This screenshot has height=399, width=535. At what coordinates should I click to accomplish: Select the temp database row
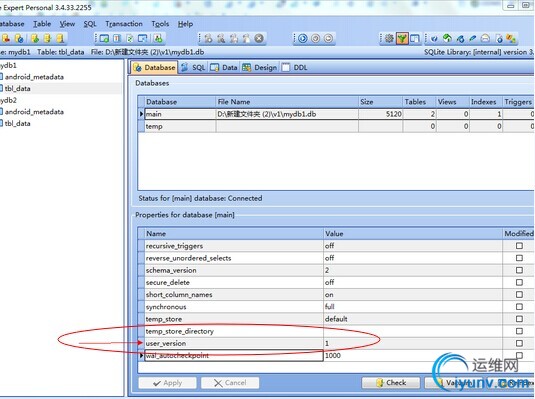(x=336, y=126)
